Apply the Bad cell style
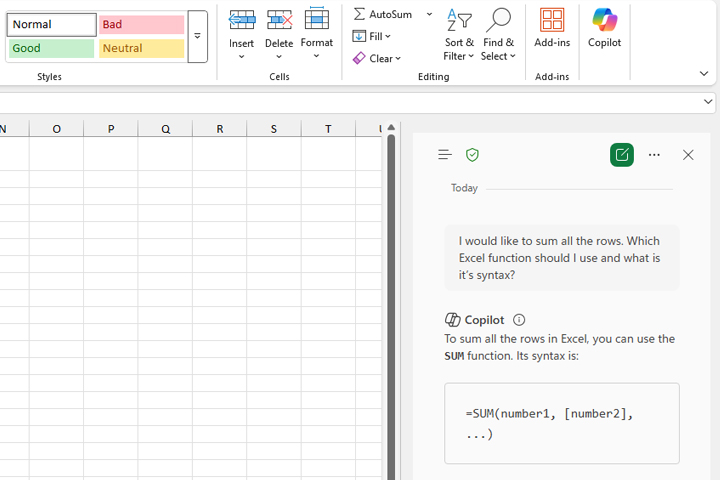Viewport: 720px width, 480px height. pos(141,25)
